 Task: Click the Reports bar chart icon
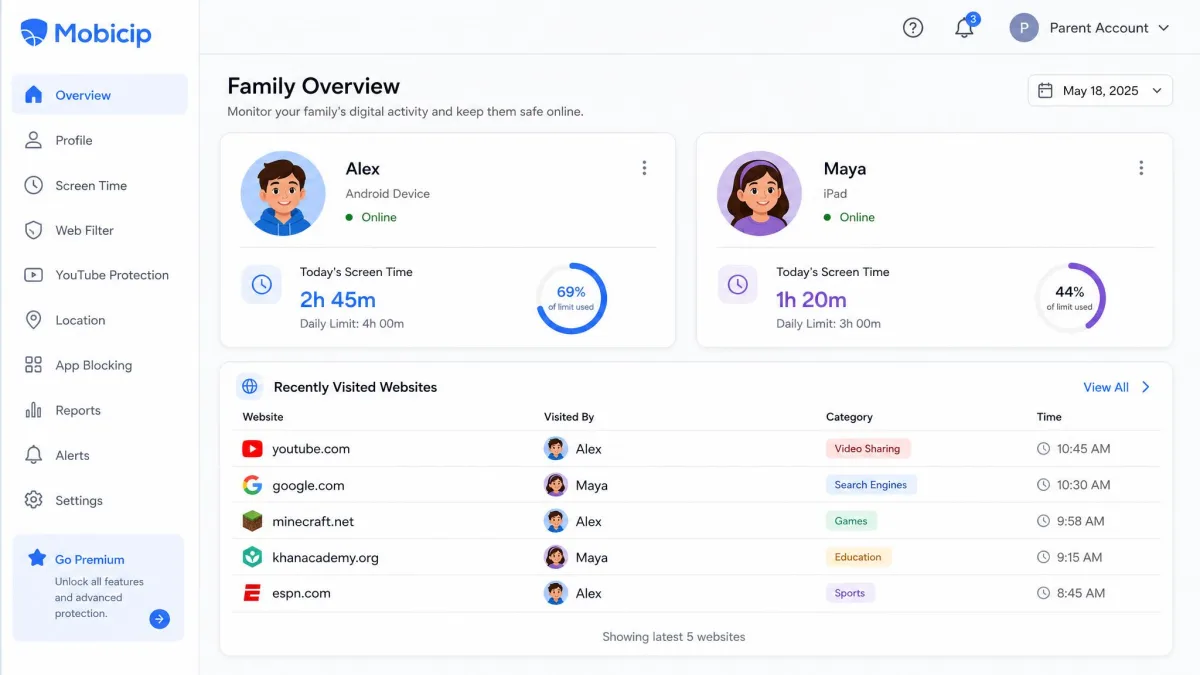[x=33, y=410]
